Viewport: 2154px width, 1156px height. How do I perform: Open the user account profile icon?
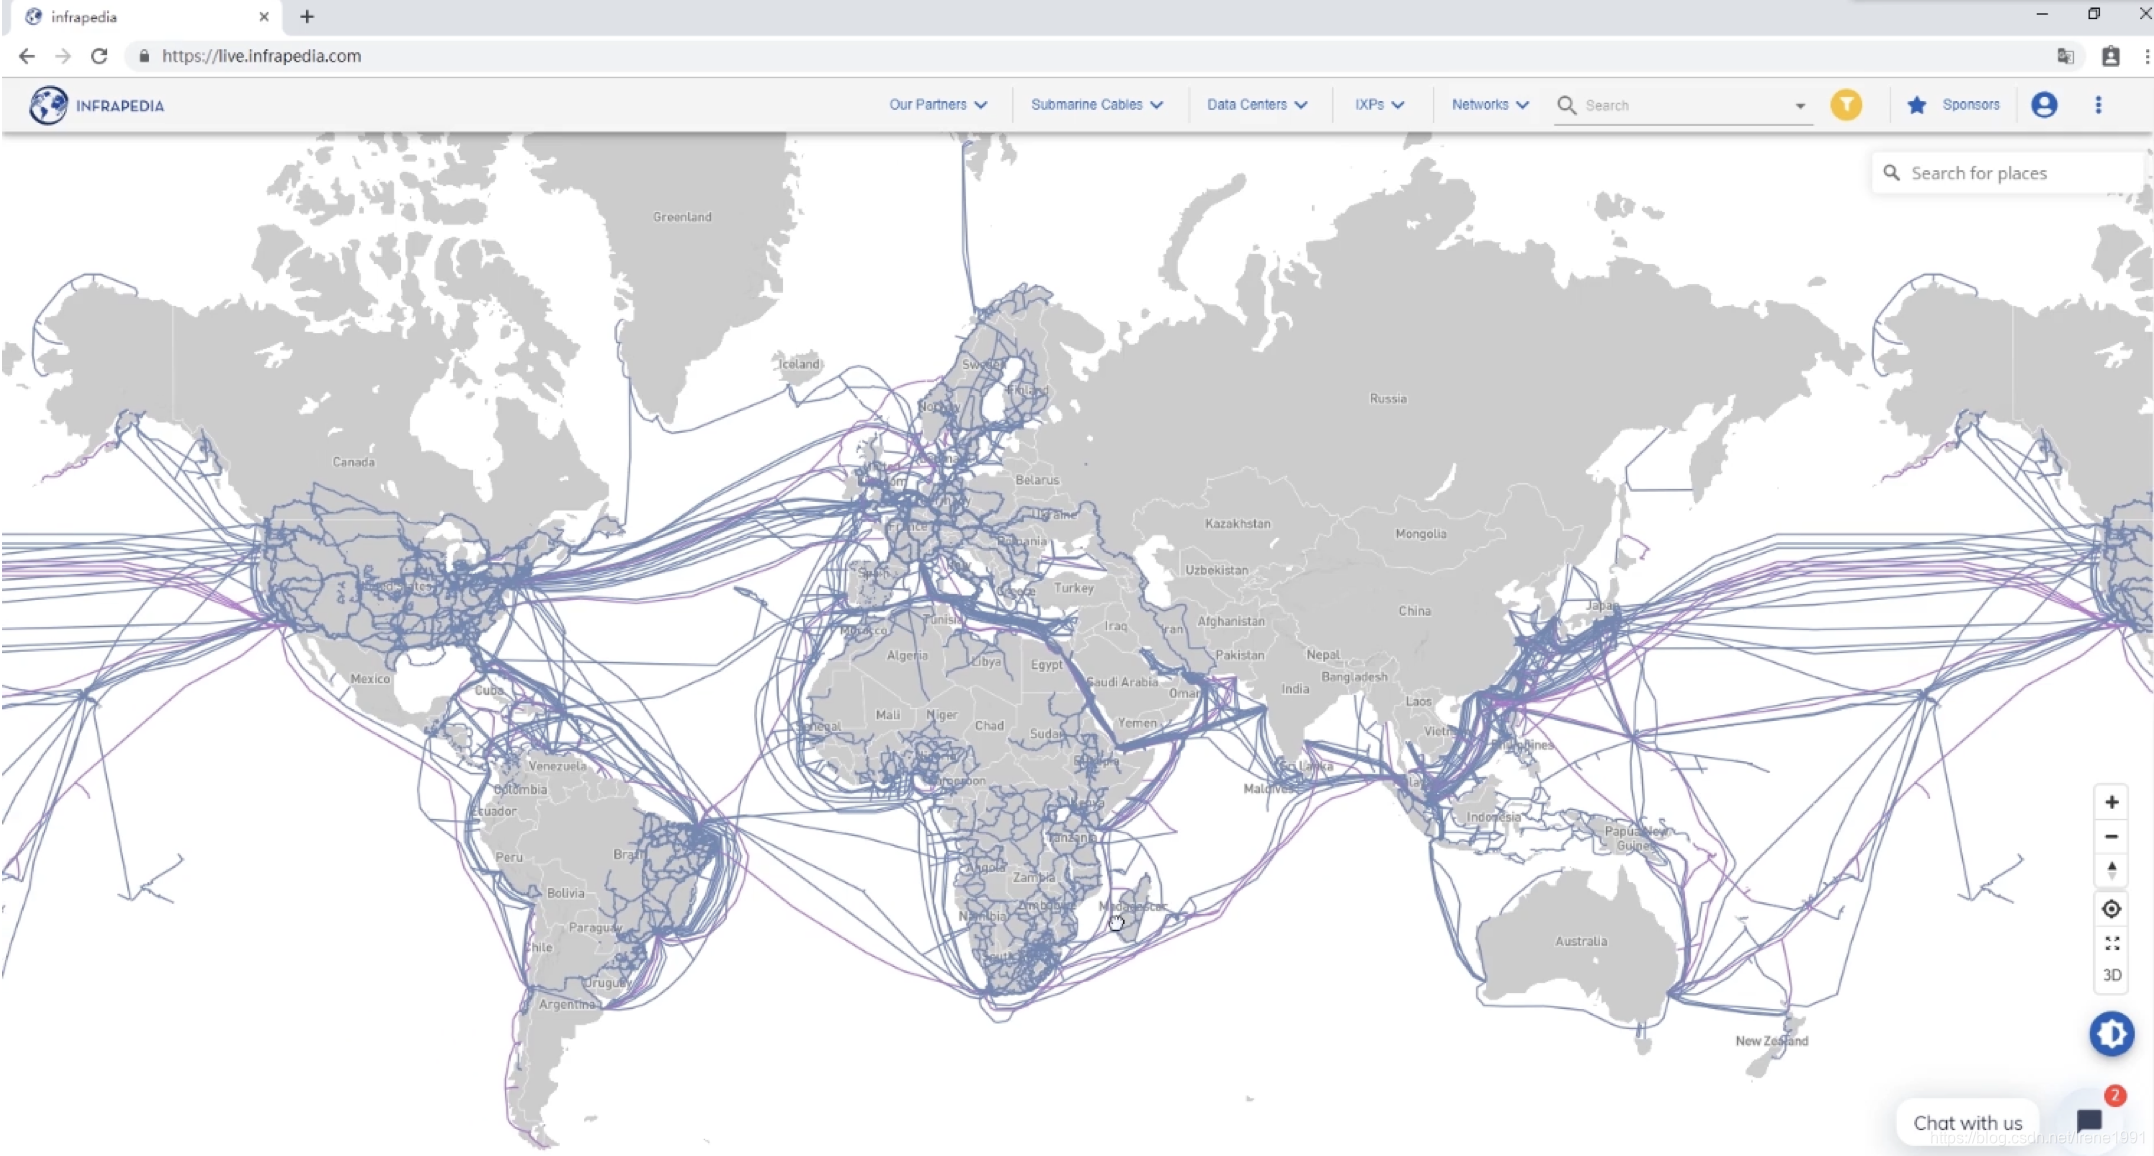(2044, 105)
